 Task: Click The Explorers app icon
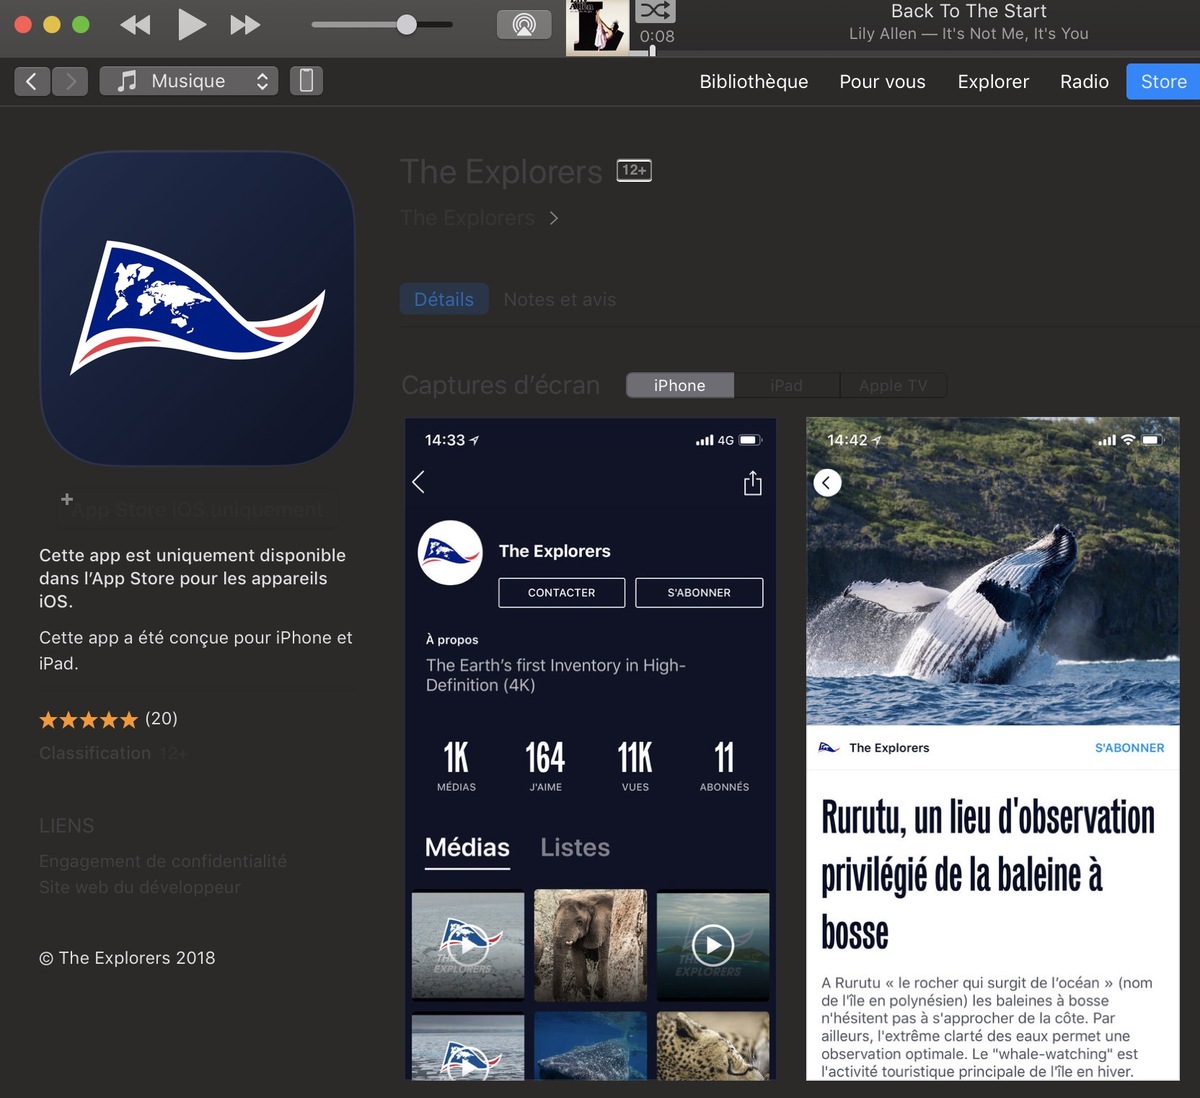click(x=197, y=308)
